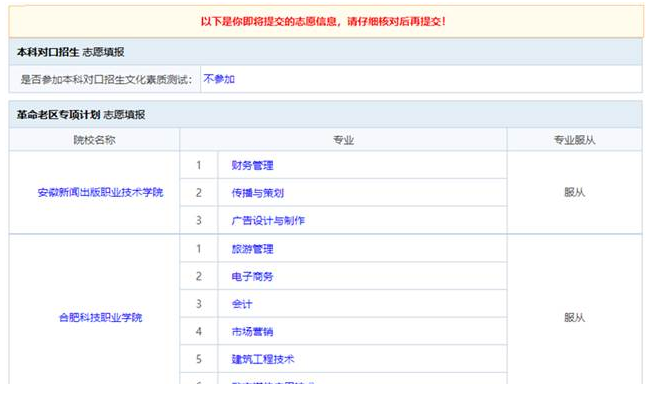Viewport: 651px width, 395px height.
Task: Click the 市场营销 major link
Action: [252, 331]
